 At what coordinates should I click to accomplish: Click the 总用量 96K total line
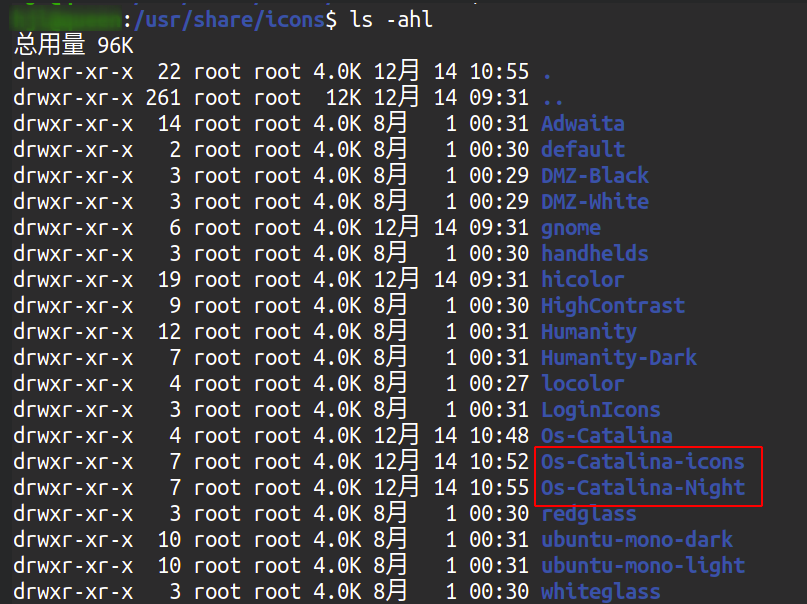point(74,45)
